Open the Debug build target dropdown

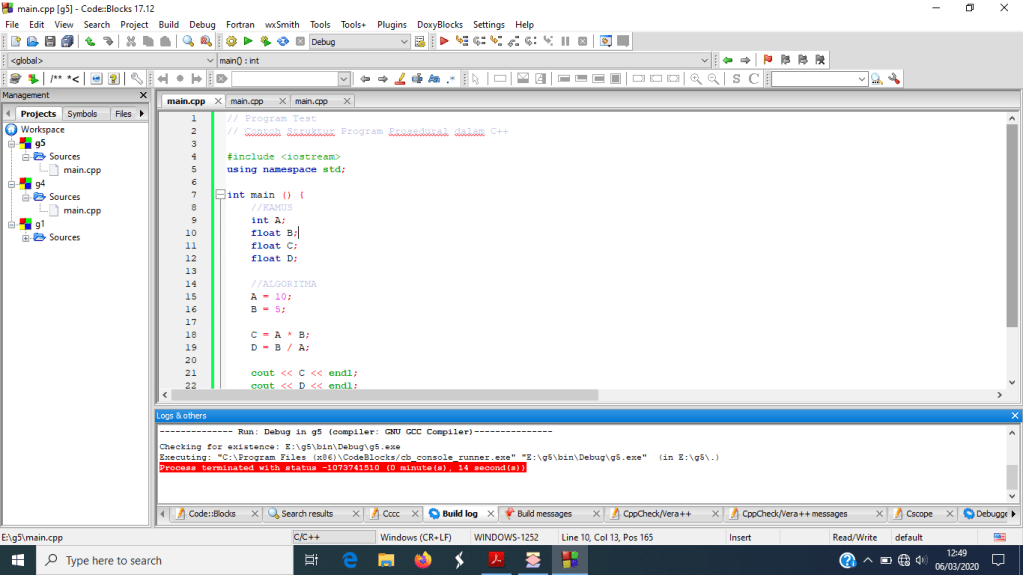coord(404,42)
